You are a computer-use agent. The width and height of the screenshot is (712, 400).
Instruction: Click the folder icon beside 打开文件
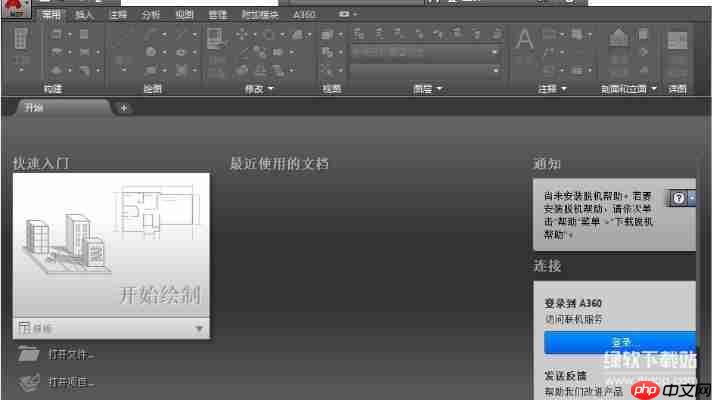point(29,354)
